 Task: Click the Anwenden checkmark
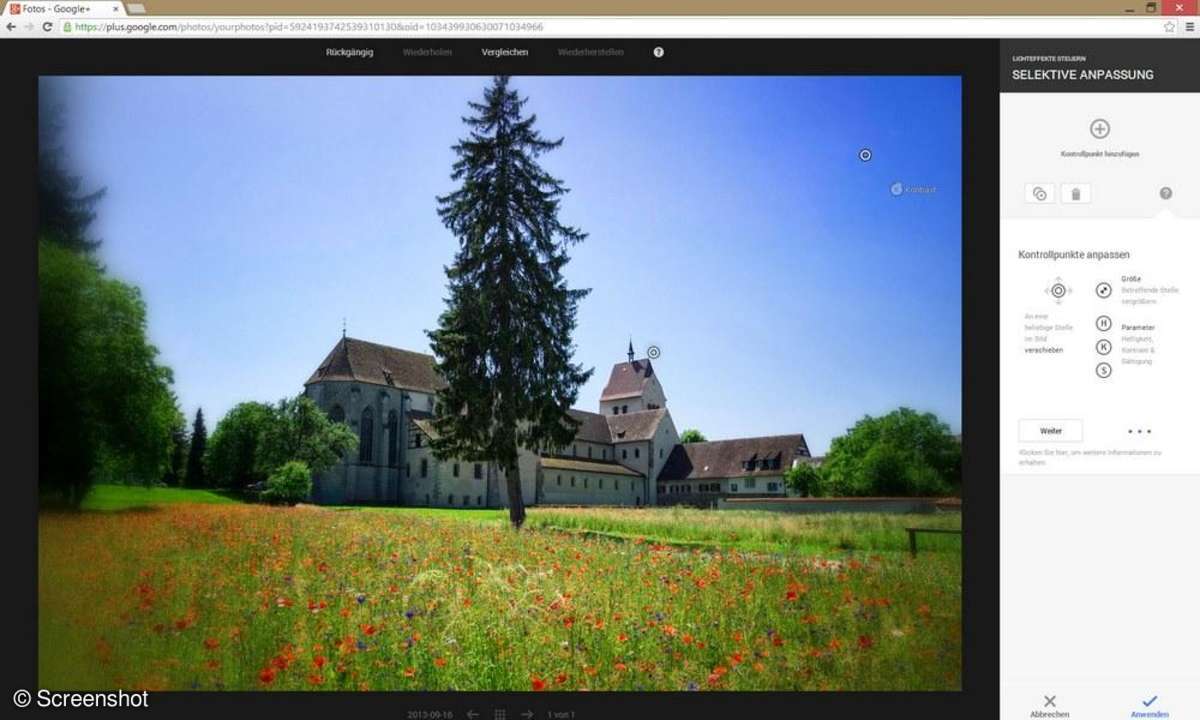1149,701
